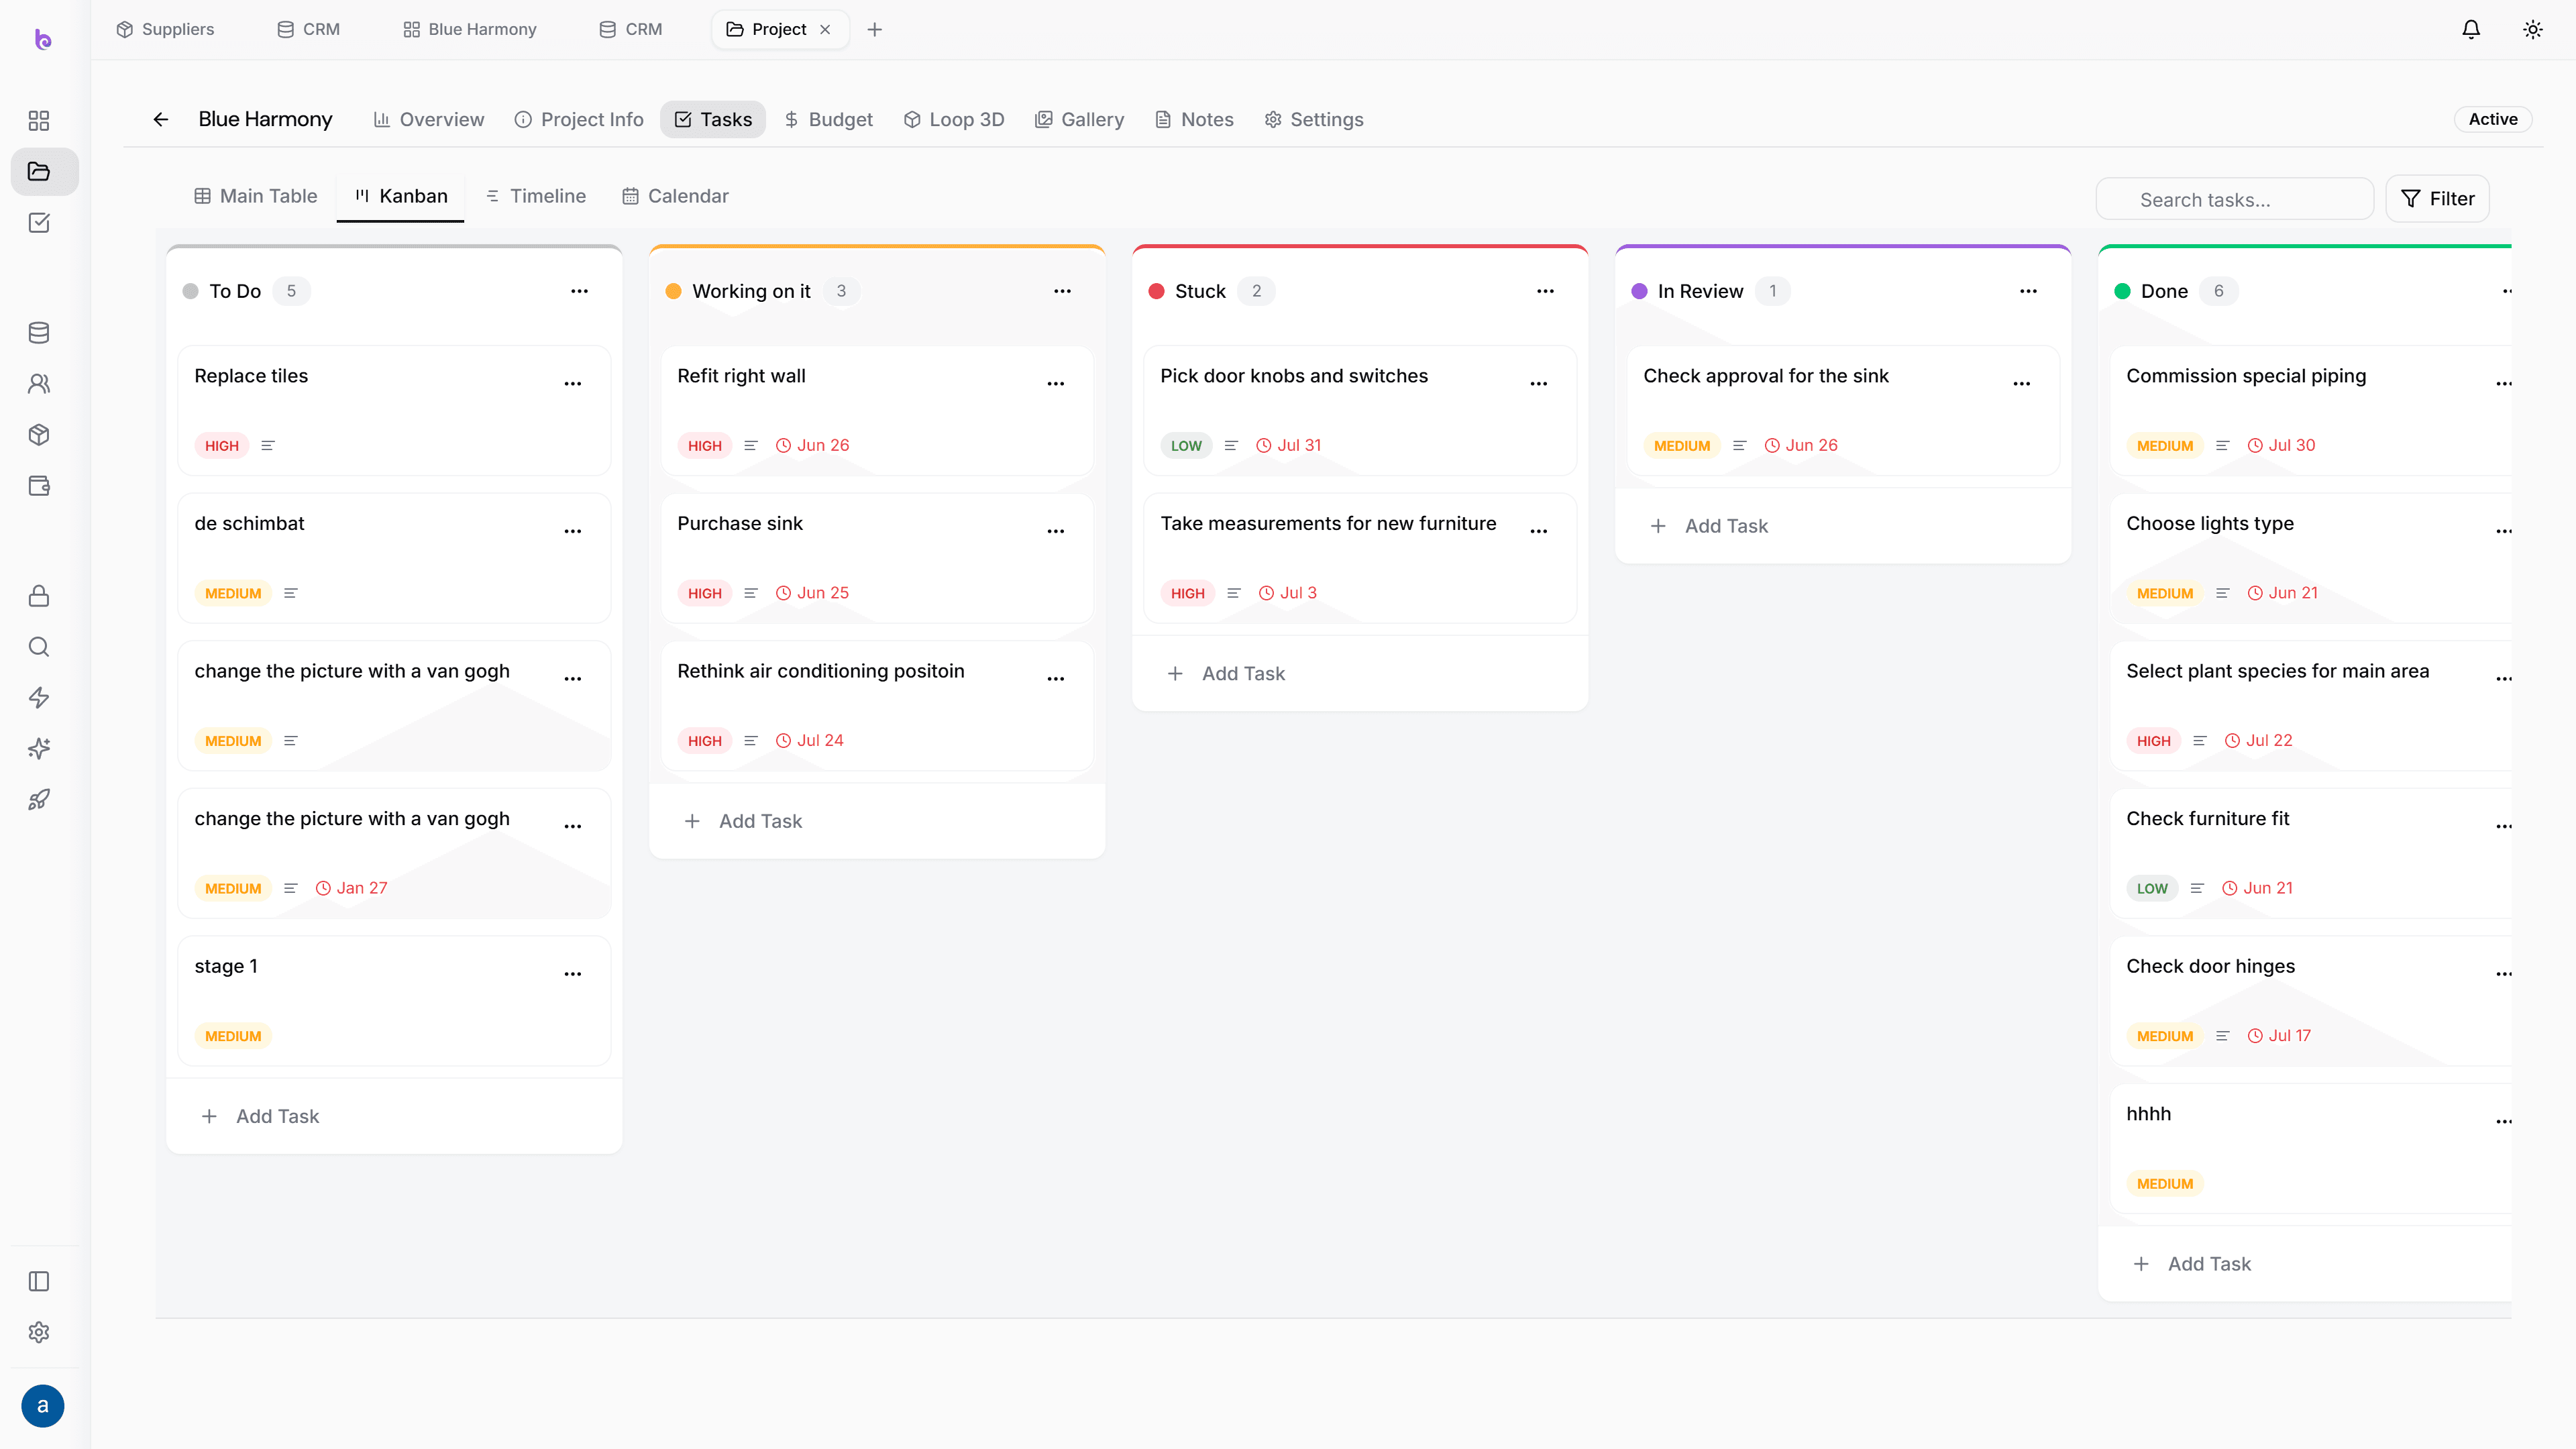The height and width of the screenshot is (1449, 2576).
Task: Click the app logo at top left
Action: [x=43, y=40]
